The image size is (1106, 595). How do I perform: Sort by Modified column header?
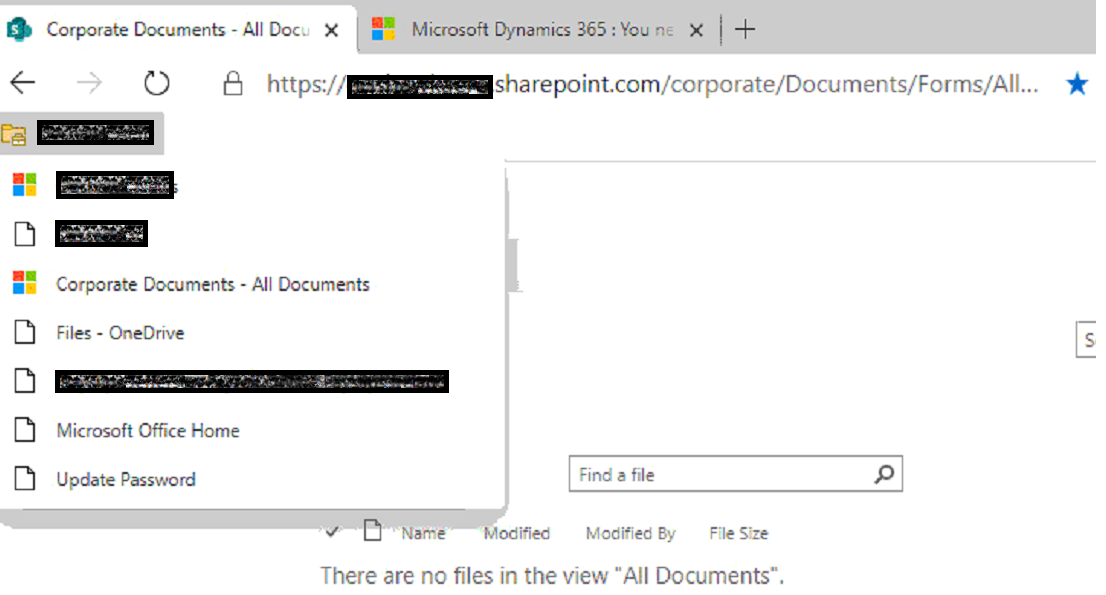pyautogui.click(x=516, y=534)
